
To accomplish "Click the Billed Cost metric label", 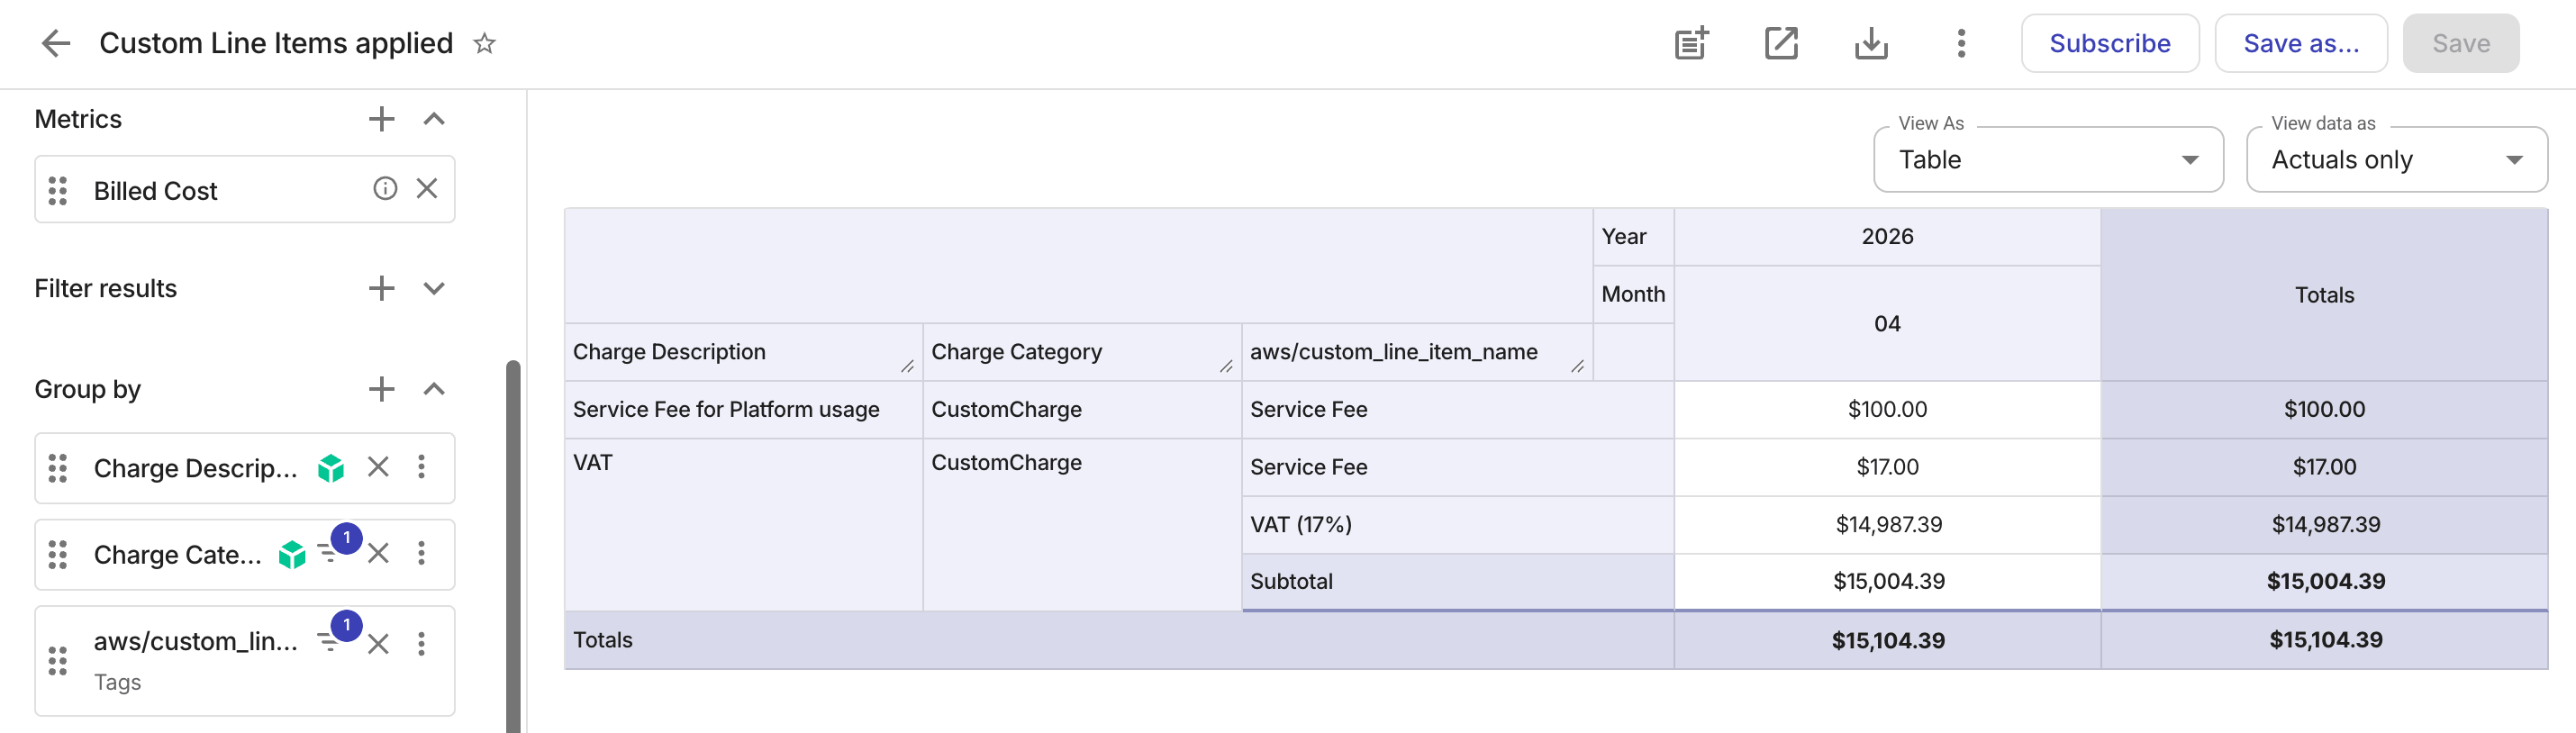I will (x=155, y=190).
